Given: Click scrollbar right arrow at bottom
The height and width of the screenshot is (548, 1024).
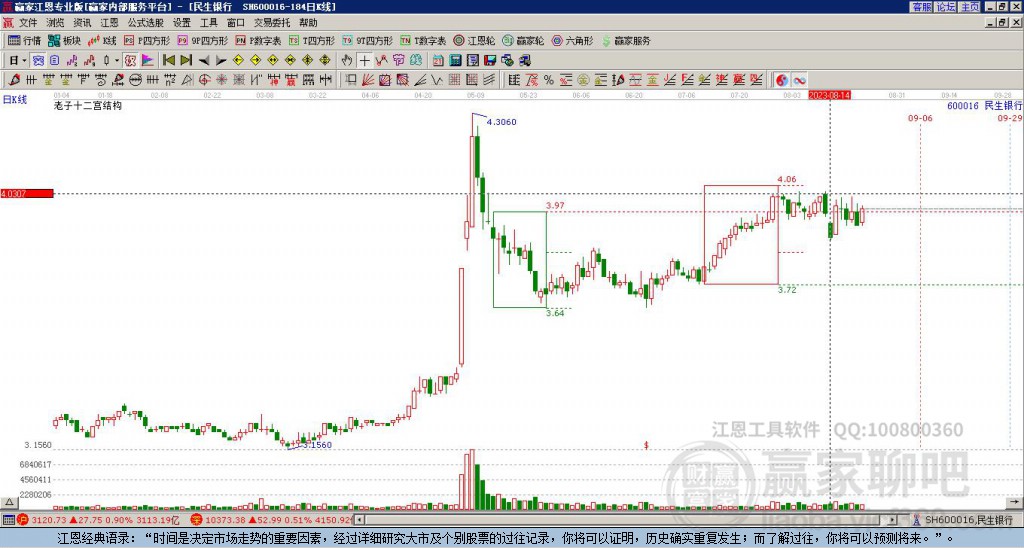Looking at the screenshot, I should [x=892, y=520].
